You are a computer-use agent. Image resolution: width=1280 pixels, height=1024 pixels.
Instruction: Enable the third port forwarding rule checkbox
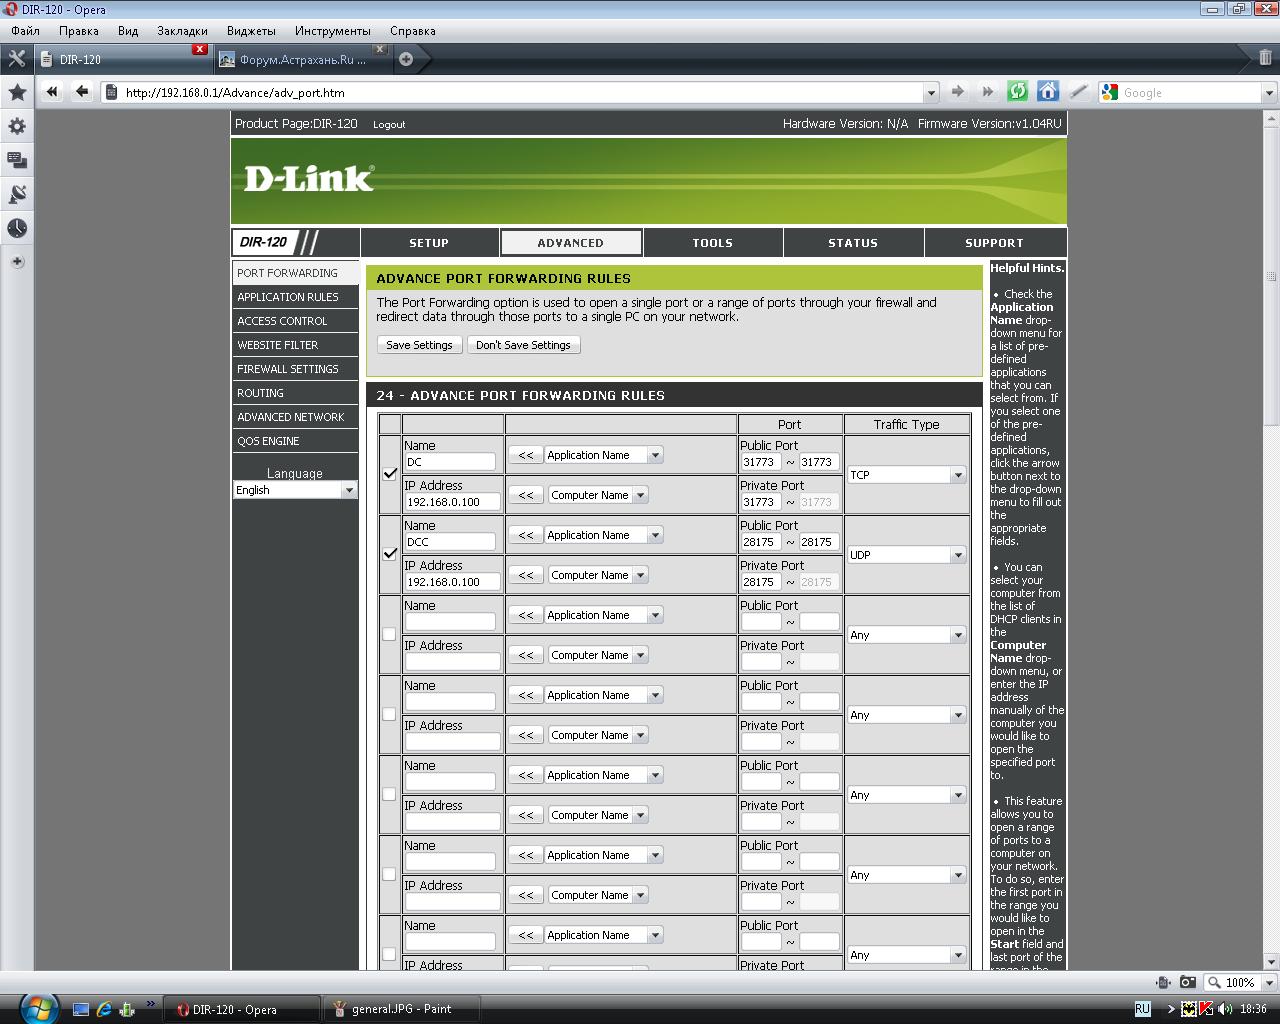pyautogui.click(x=389, y=634)
